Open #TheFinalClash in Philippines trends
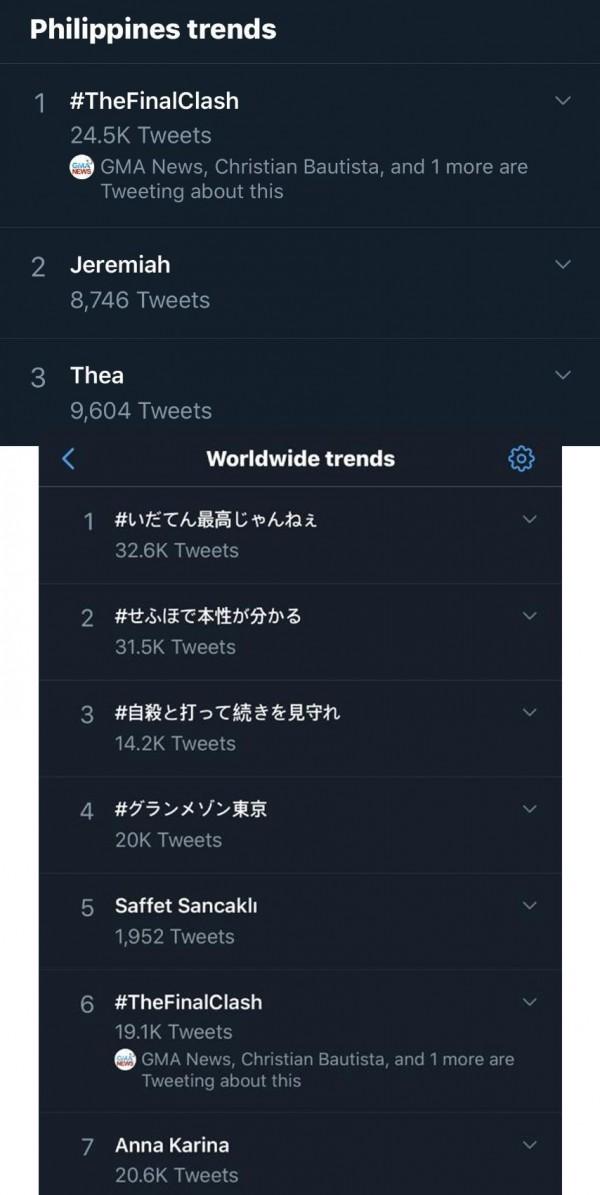600x1195 pixels. 154,101
